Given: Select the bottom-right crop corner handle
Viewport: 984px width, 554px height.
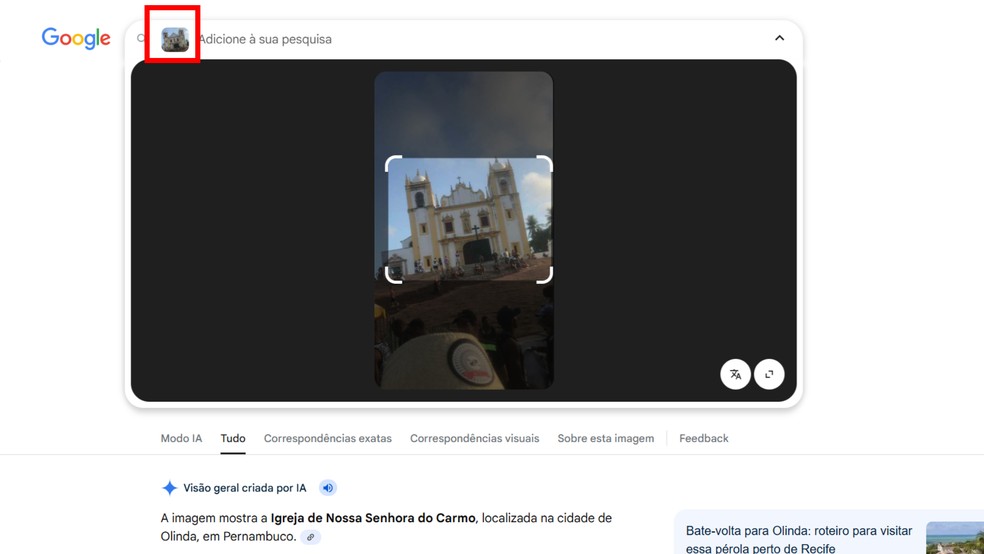Looking at the screenshot, I should coord(545,276).
